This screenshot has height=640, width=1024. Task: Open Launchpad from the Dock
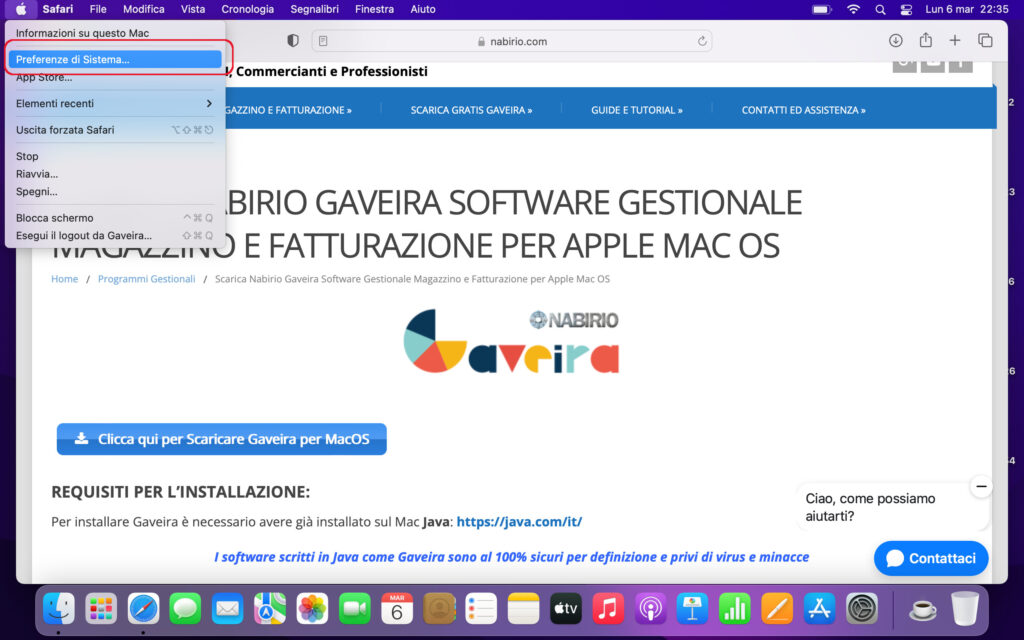point(101,609)
